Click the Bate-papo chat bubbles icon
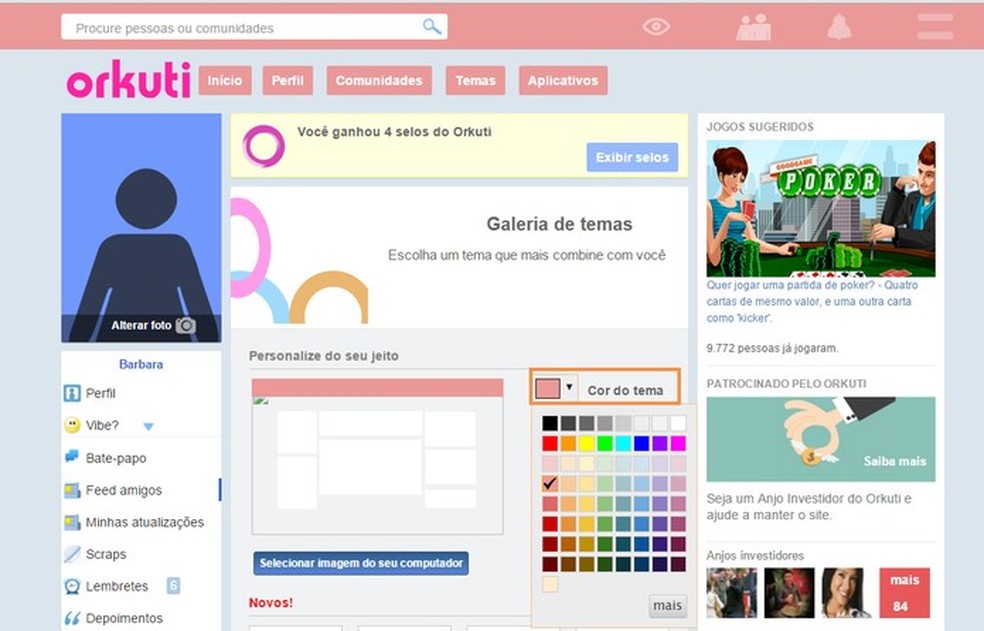Screen dimensions: 984x631 click(72, 456)
